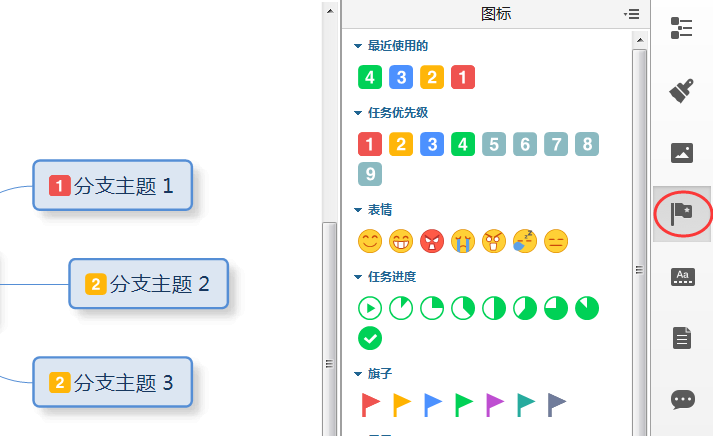Open the format brush sidebar panel
713x436 pixels.
[x=682, y=90]
